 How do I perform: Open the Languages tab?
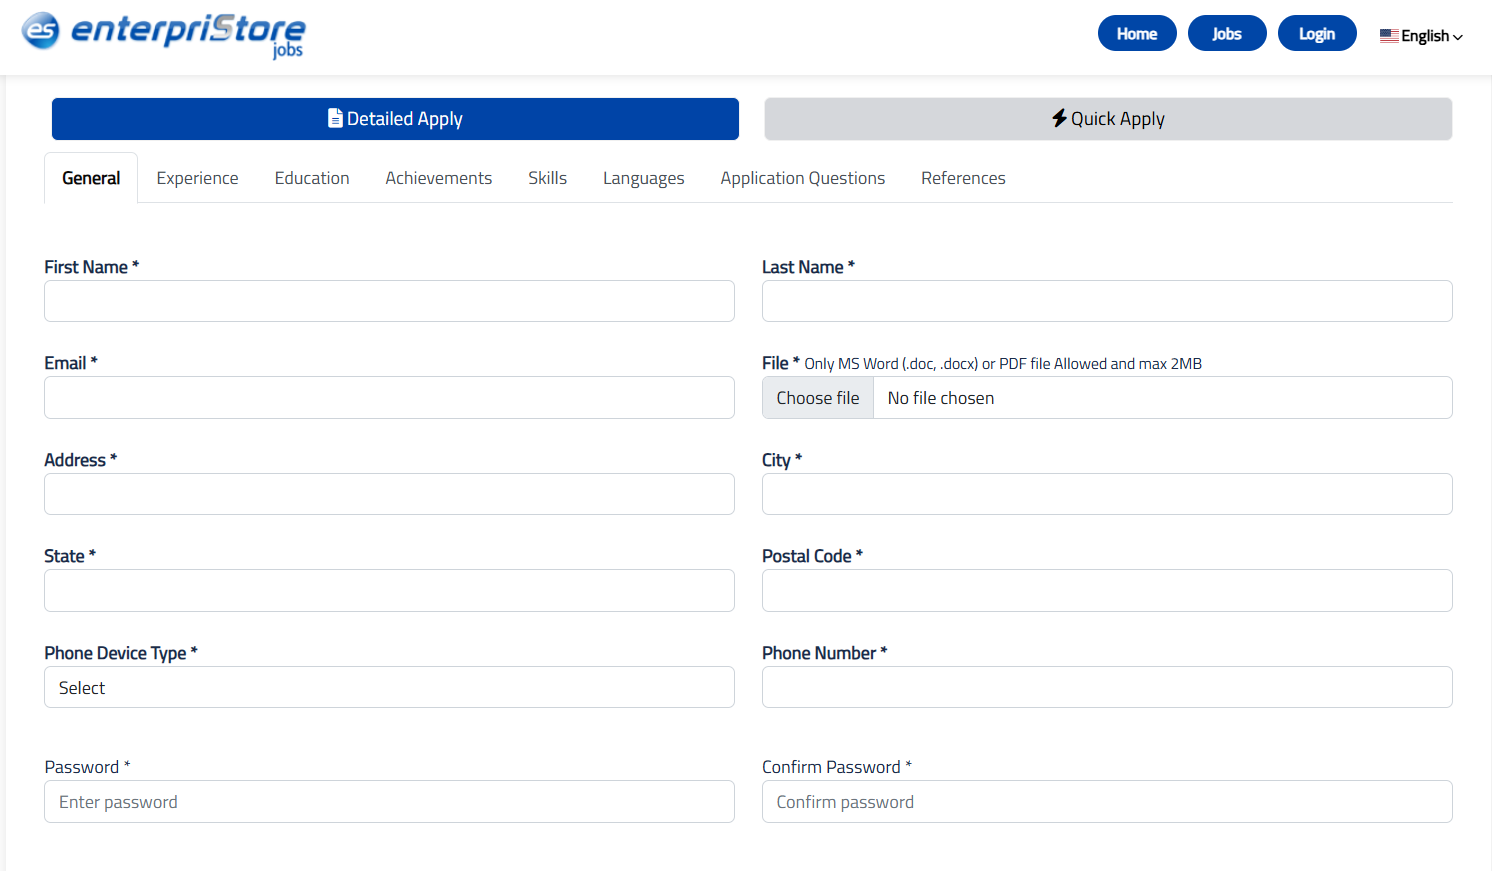[643, 178]
